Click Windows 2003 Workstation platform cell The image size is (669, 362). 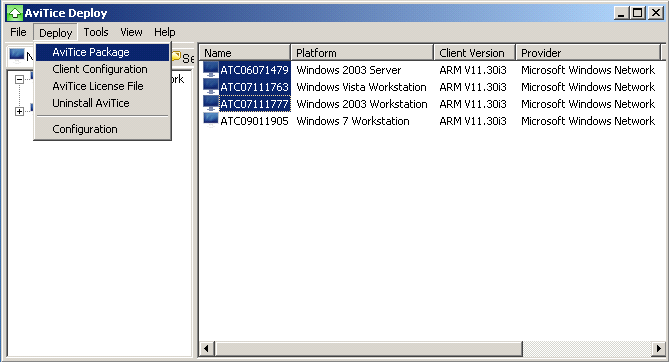tap(362, 104)
